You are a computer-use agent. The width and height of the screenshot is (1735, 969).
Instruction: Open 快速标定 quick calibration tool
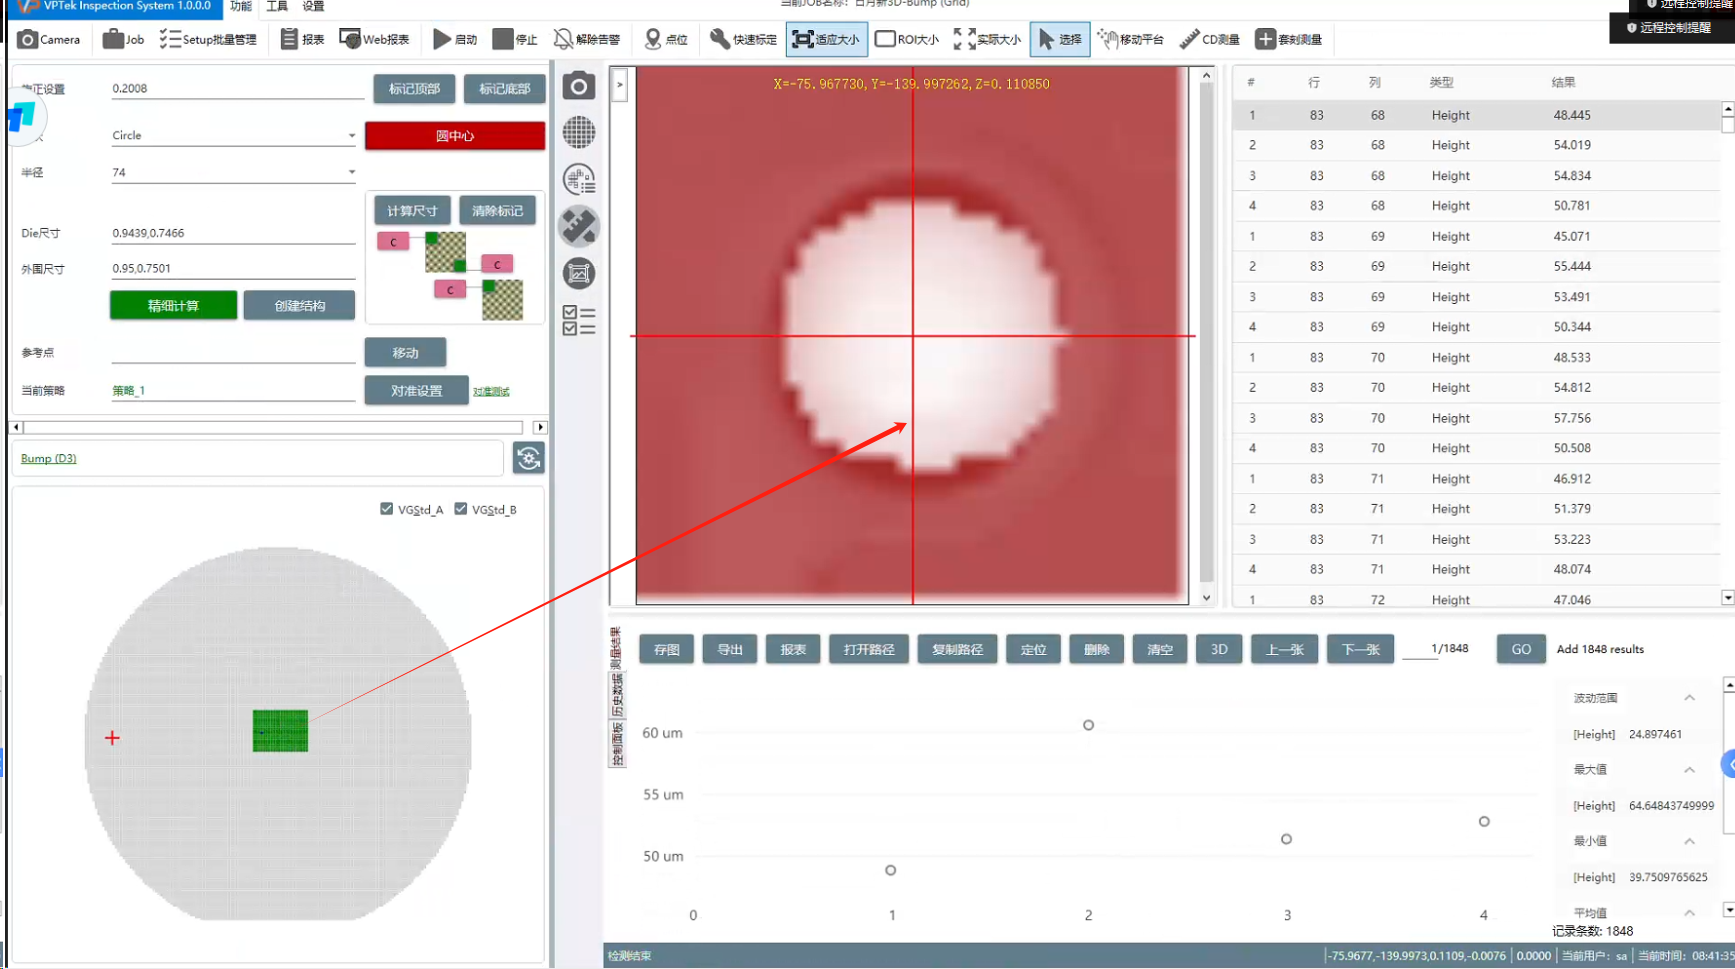tap(743, 39)
